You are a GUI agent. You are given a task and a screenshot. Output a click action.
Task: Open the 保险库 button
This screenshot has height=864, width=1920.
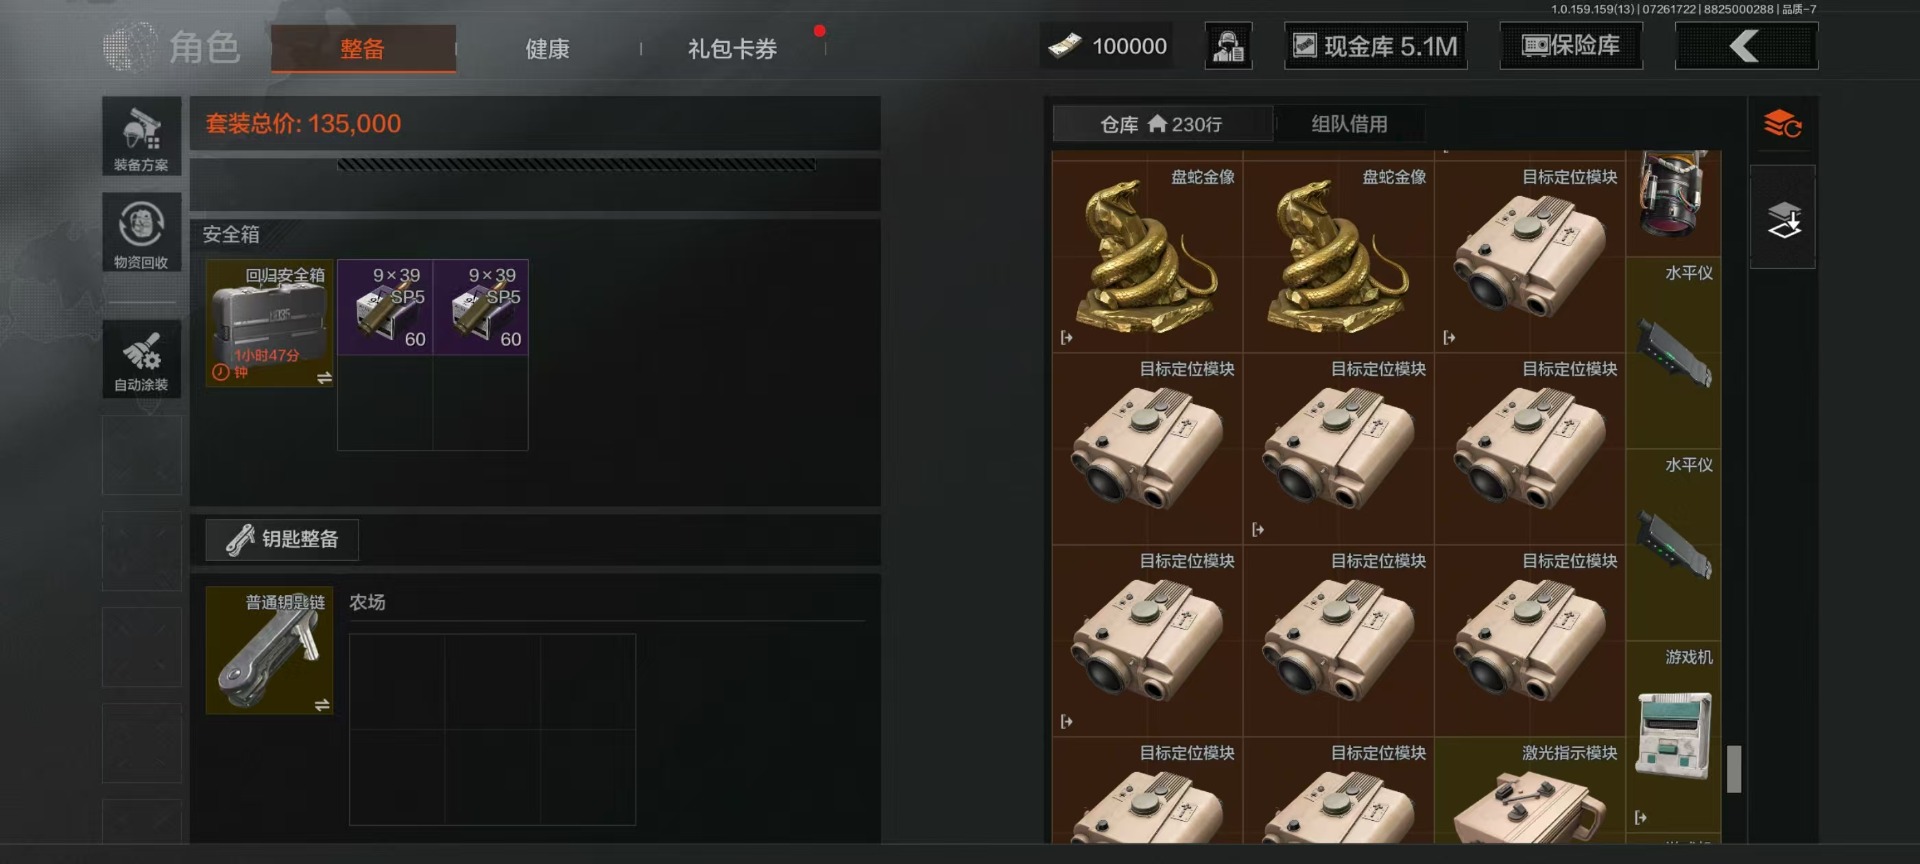coord(1571,46)
